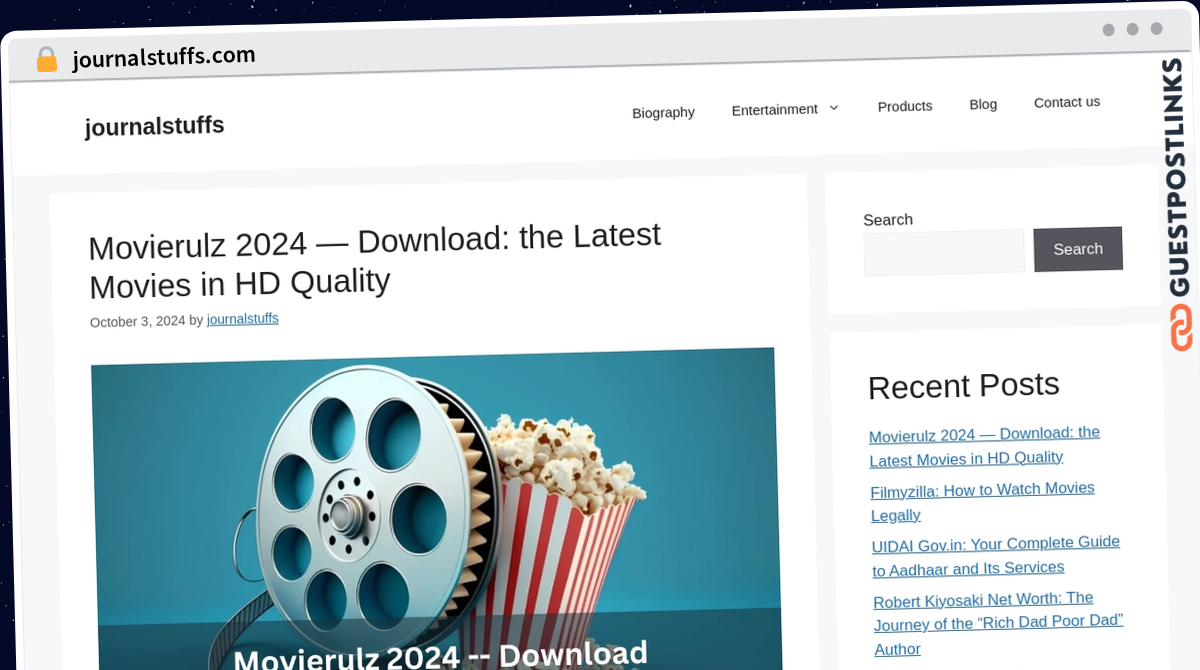The width and height of the screenshot is (1200, 670).
Task: Click the last gray window control dot
Action: click(x=1156, y=29)
